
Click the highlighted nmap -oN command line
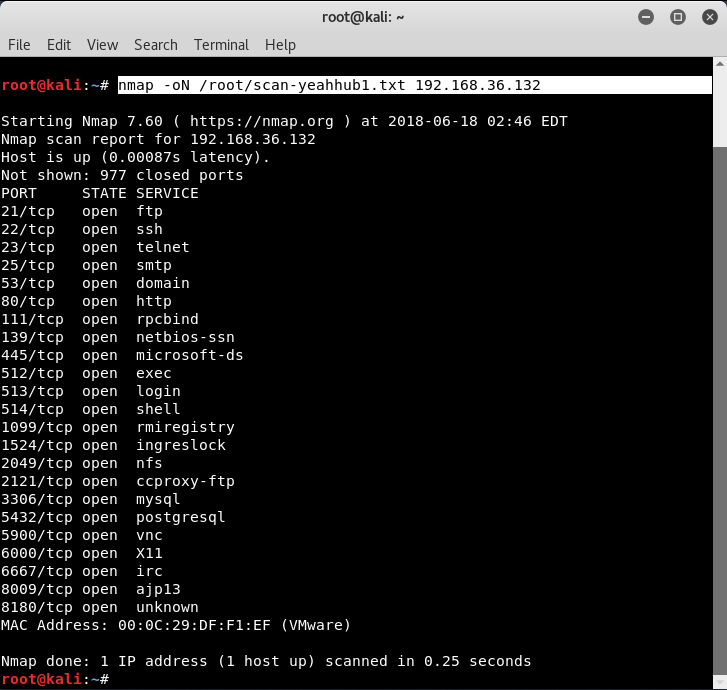[x=415, y=85]
